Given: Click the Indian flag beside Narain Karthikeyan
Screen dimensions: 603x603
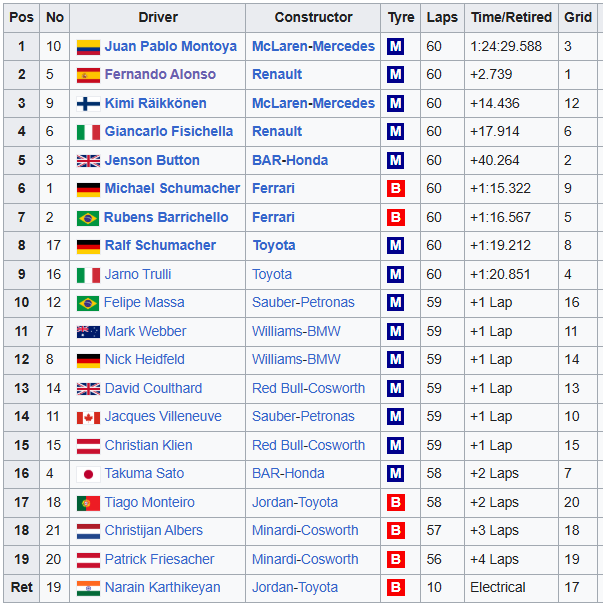Looking at the screenshot, I should pyautogui.click(x=88, y=588).
